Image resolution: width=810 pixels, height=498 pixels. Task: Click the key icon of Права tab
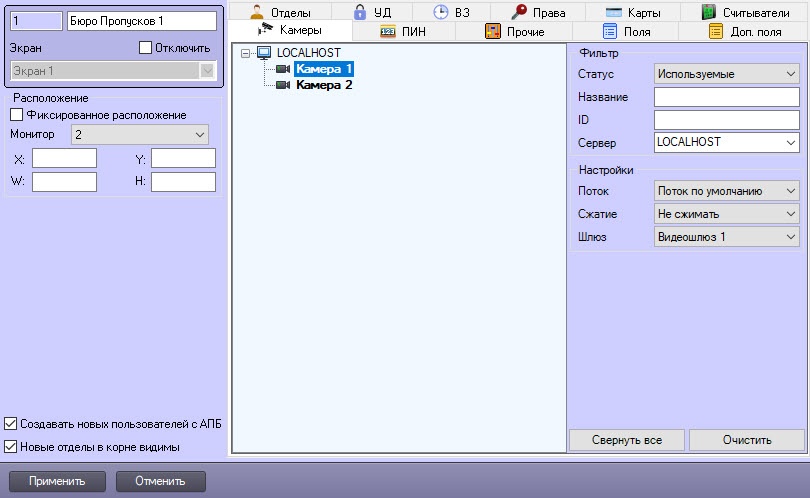pyautogui.click(x=520, y=13)
